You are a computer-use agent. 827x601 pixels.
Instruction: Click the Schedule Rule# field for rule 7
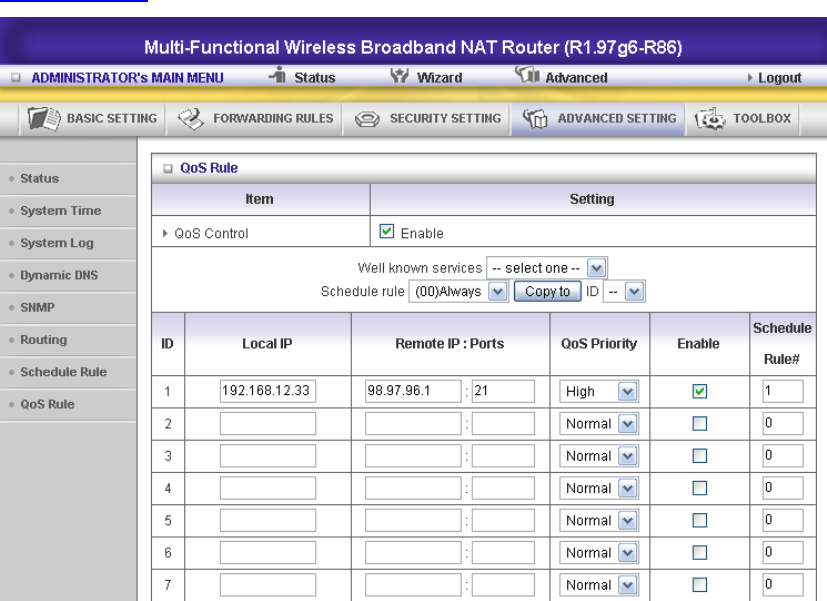coord(783,585)
